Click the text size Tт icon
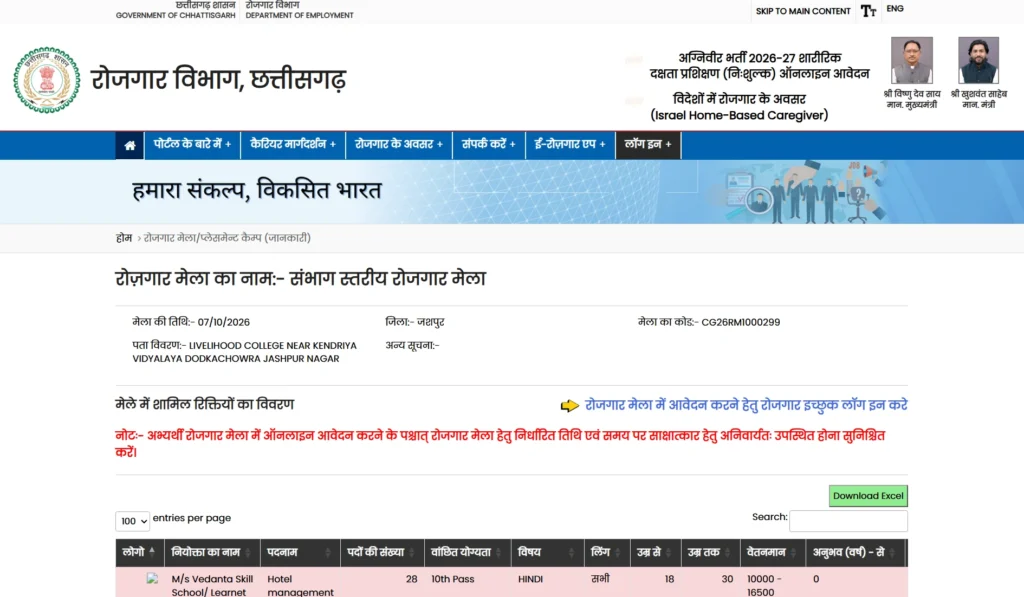The image size is (1024, 597). [868, 11]
